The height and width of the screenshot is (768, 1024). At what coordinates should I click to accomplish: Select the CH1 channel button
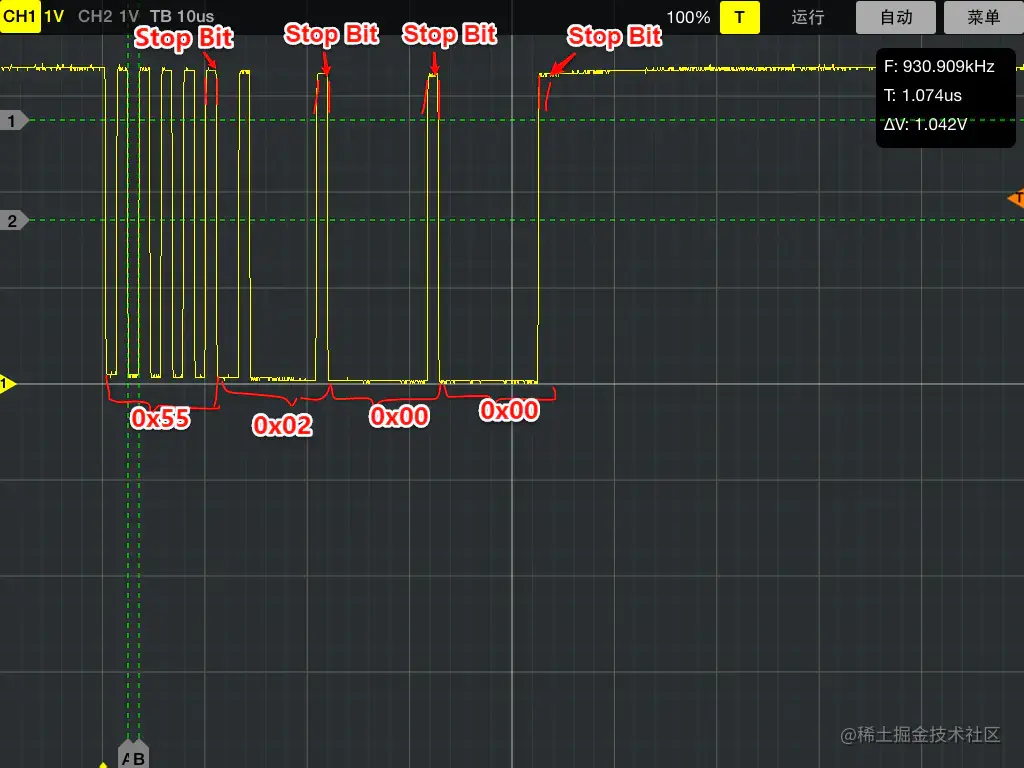pos(20,16)
